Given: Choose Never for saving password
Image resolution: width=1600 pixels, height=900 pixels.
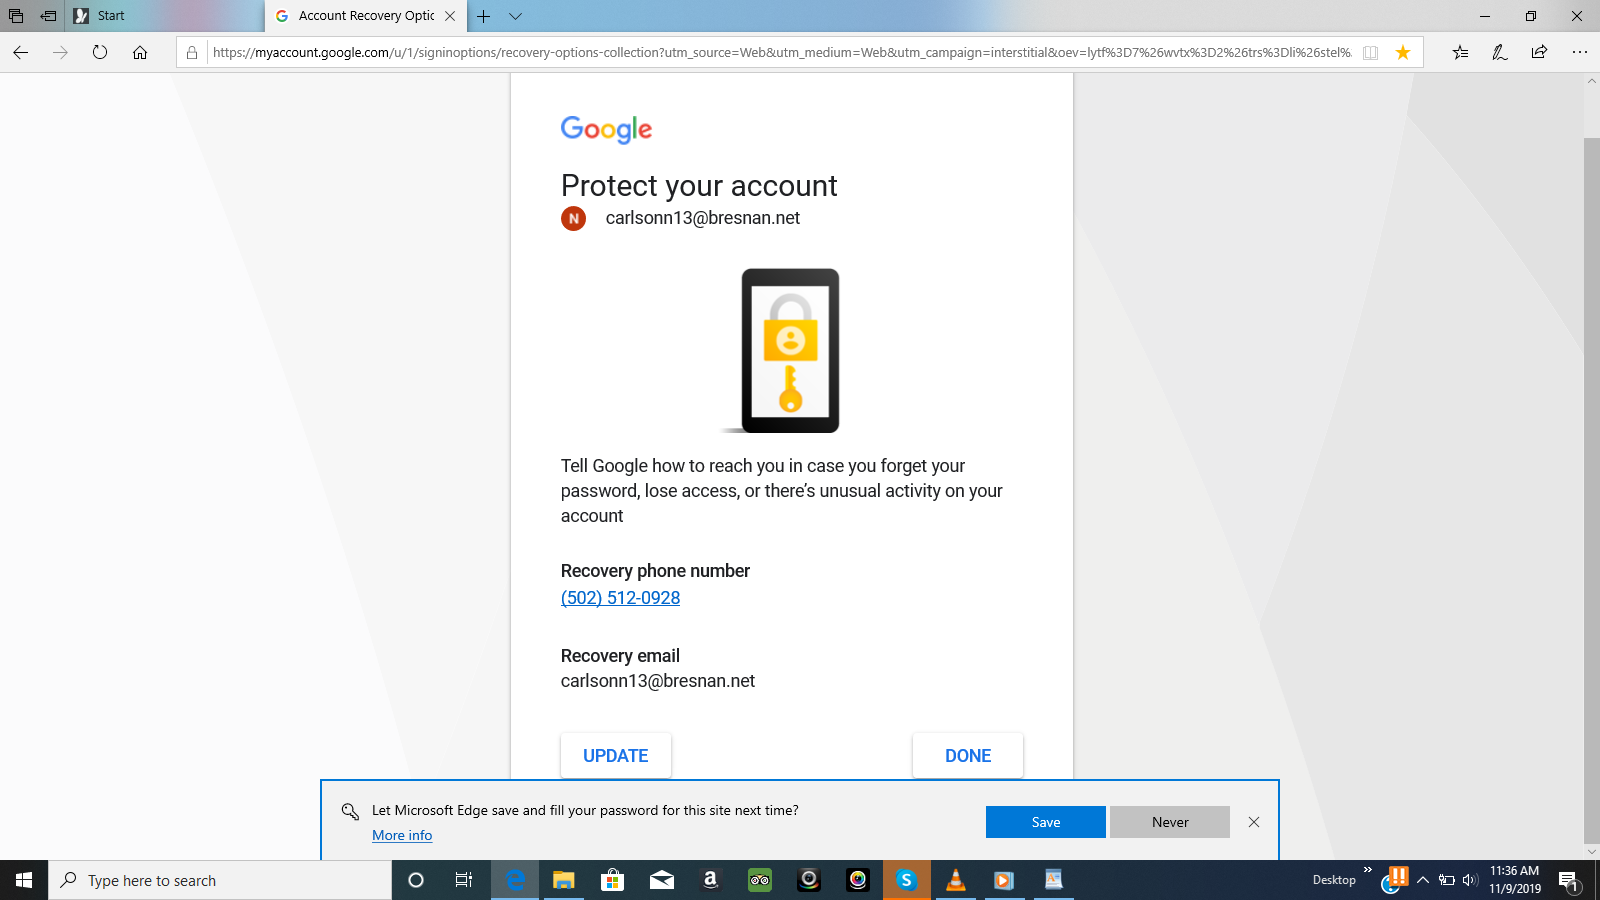Looking at the screenshot, I should (x=1170, y=822).
